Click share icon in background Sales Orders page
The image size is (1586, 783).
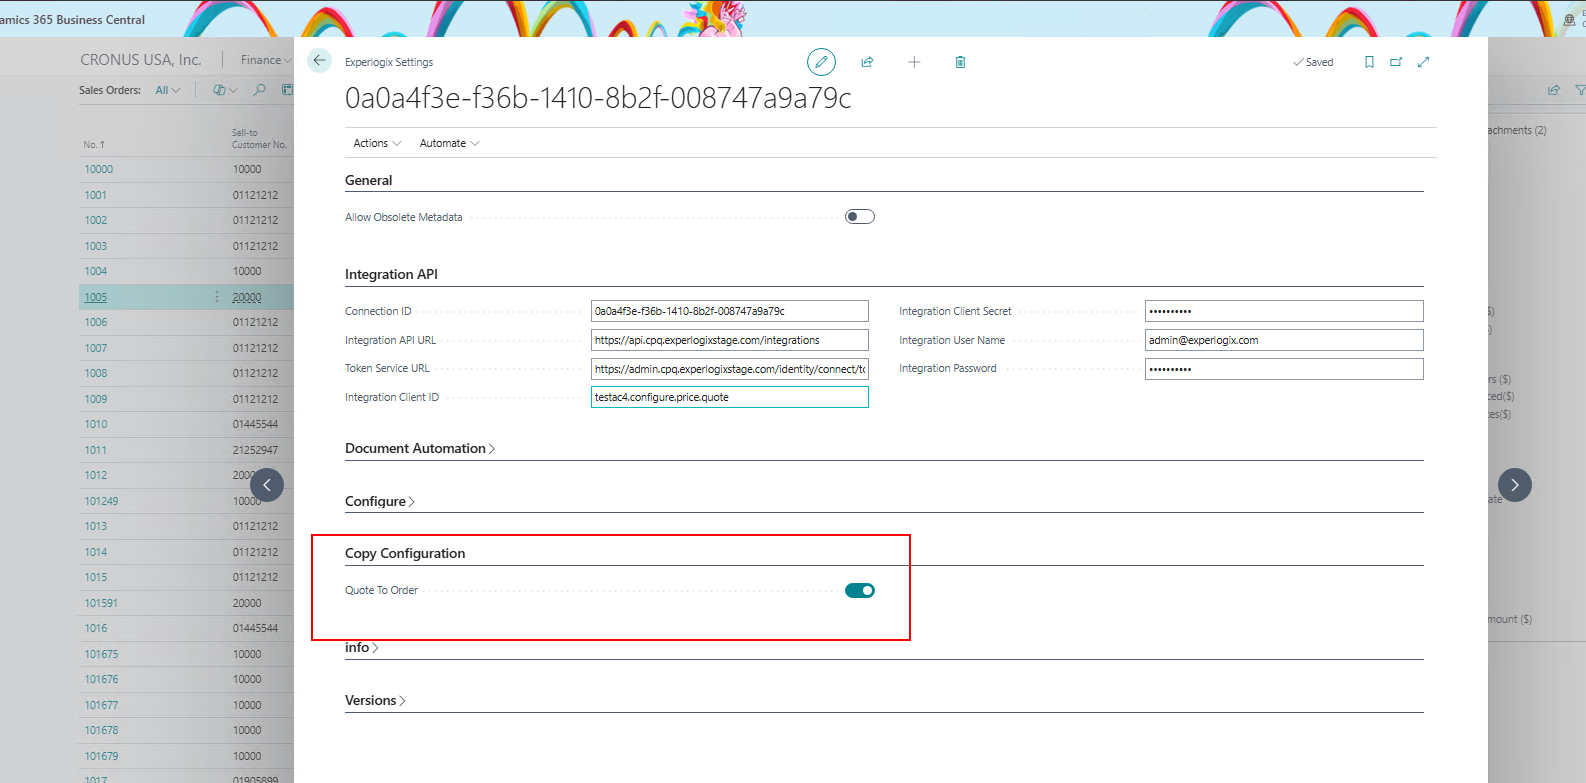tap(1553, 90)
